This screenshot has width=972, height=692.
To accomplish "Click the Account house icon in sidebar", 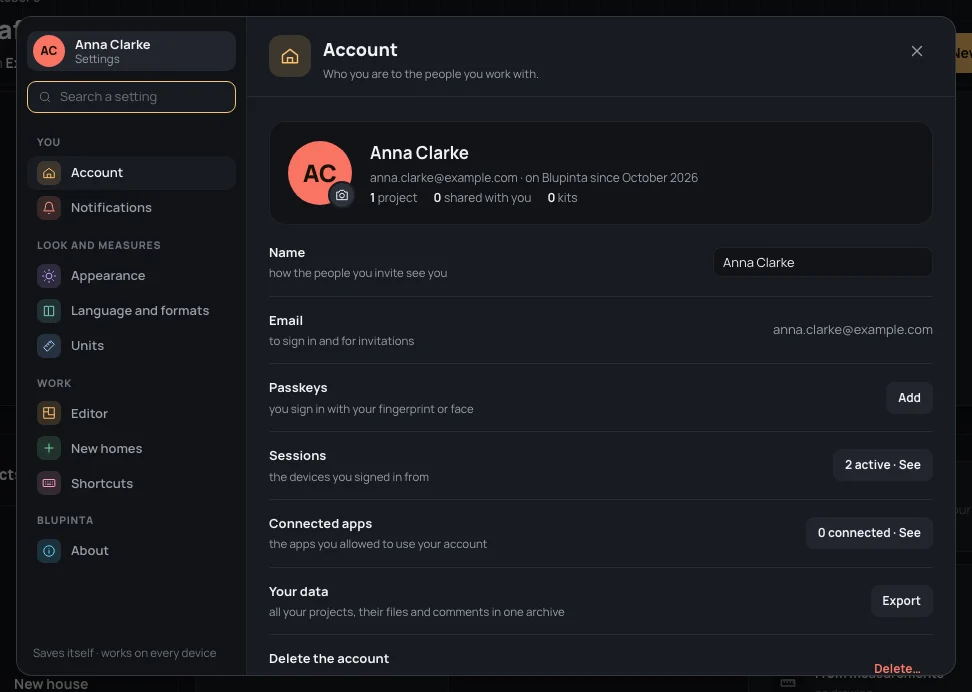I will pyautogui.click(x=49, y=173).
